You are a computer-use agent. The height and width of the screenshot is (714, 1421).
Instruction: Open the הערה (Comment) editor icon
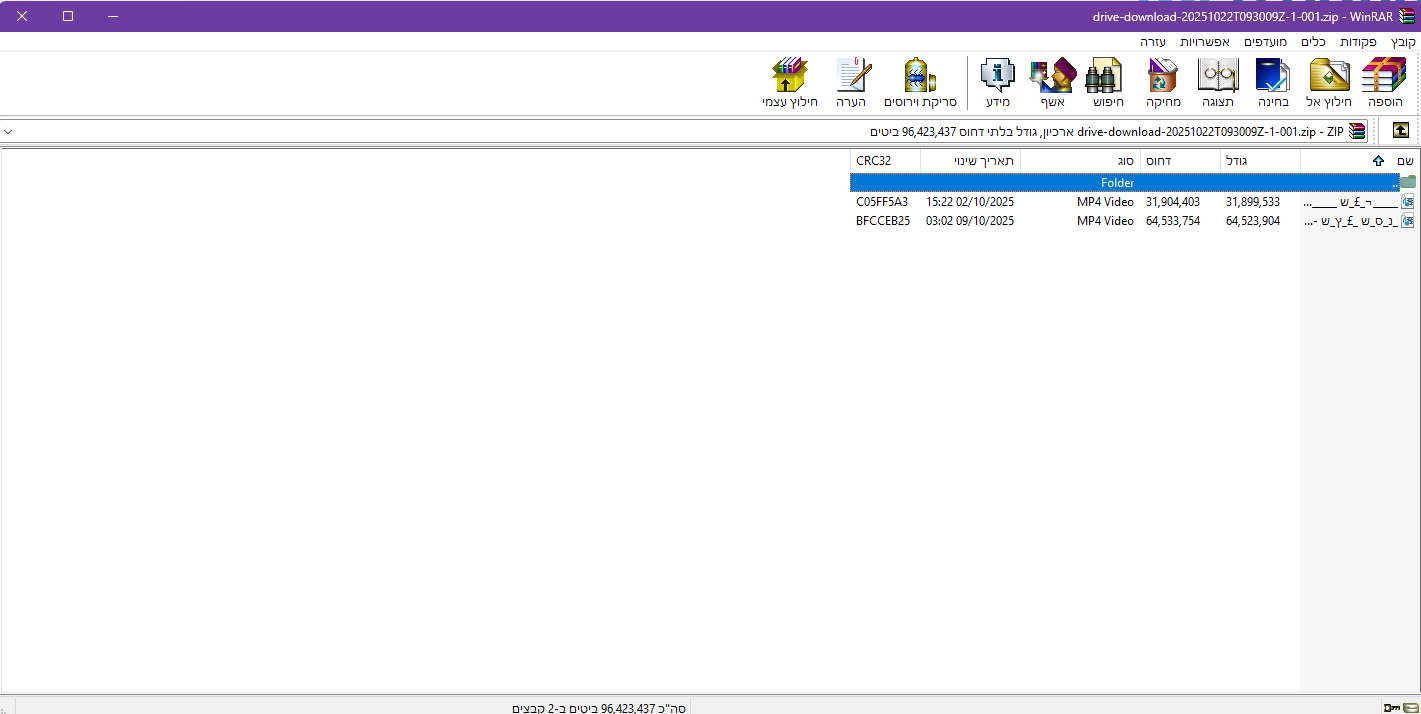[853, 82]
